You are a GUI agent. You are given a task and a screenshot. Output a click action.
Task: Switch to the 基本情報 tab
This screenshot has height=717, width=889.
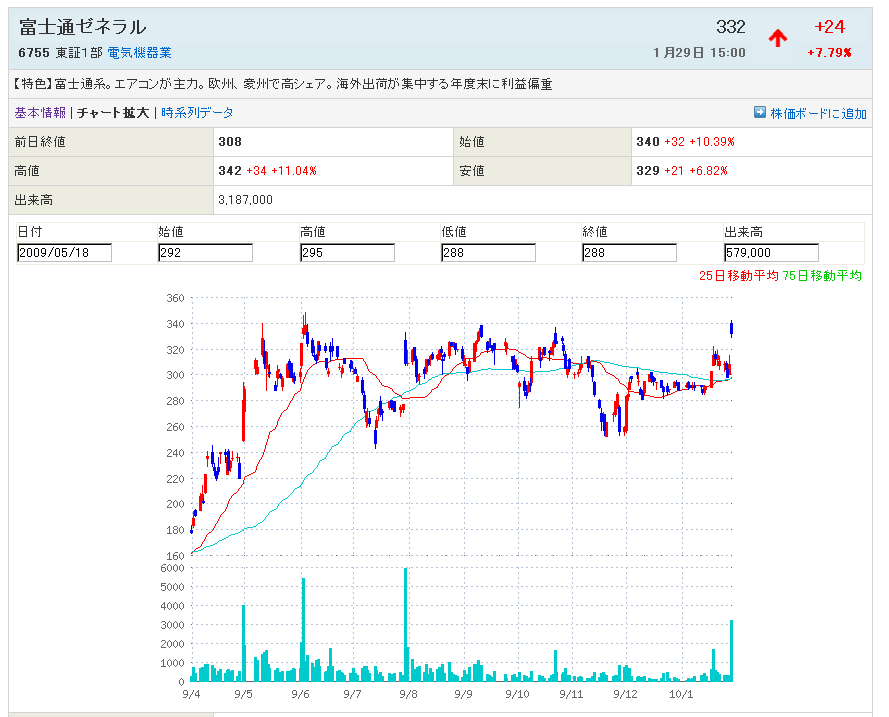(x=40, y=113)
